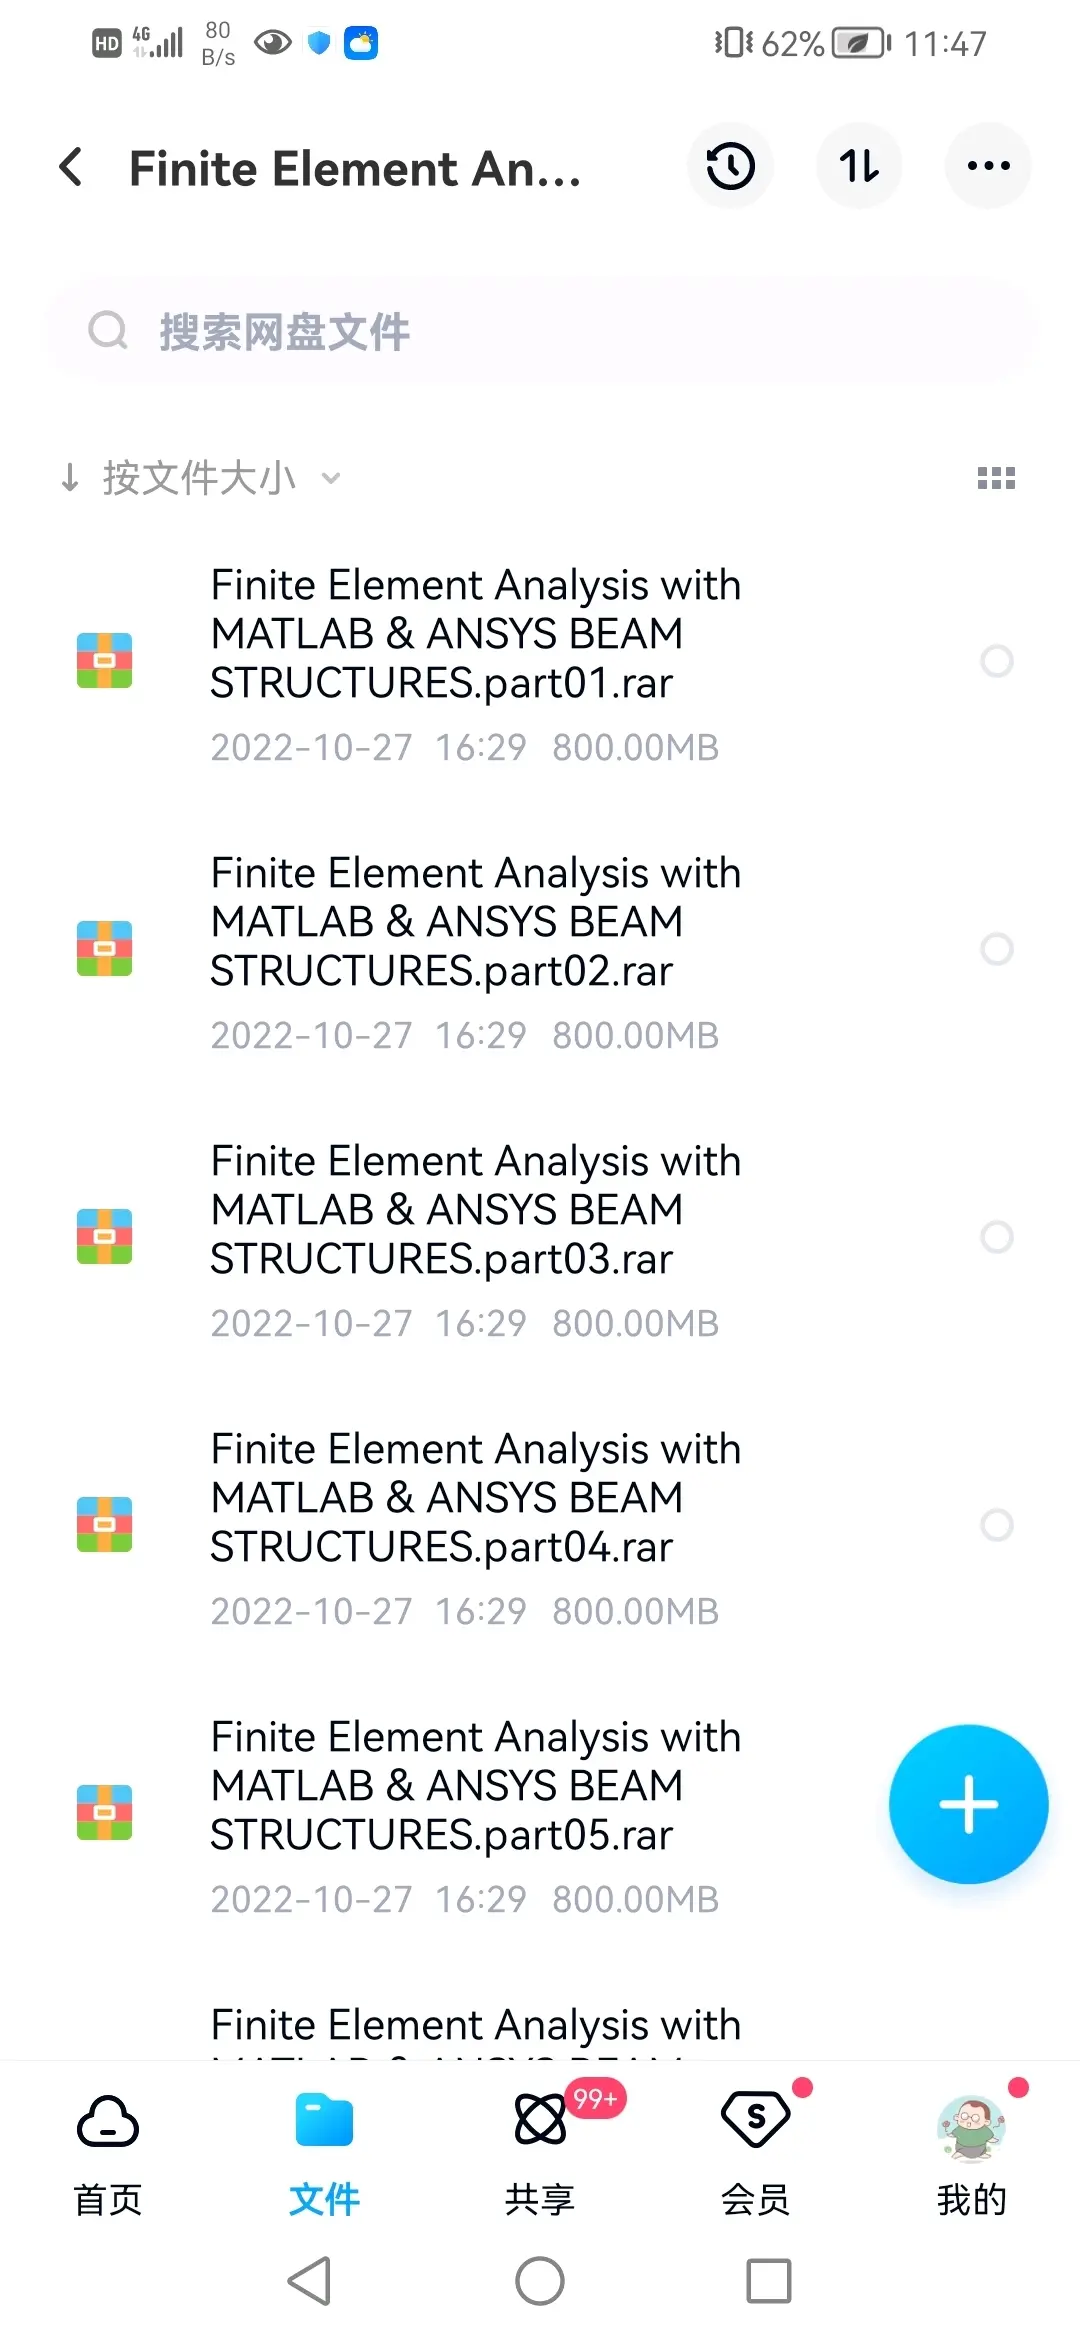1080x2340 pixels.
Task: Select the part02.rar file radio circle
Action: [997, 949]
